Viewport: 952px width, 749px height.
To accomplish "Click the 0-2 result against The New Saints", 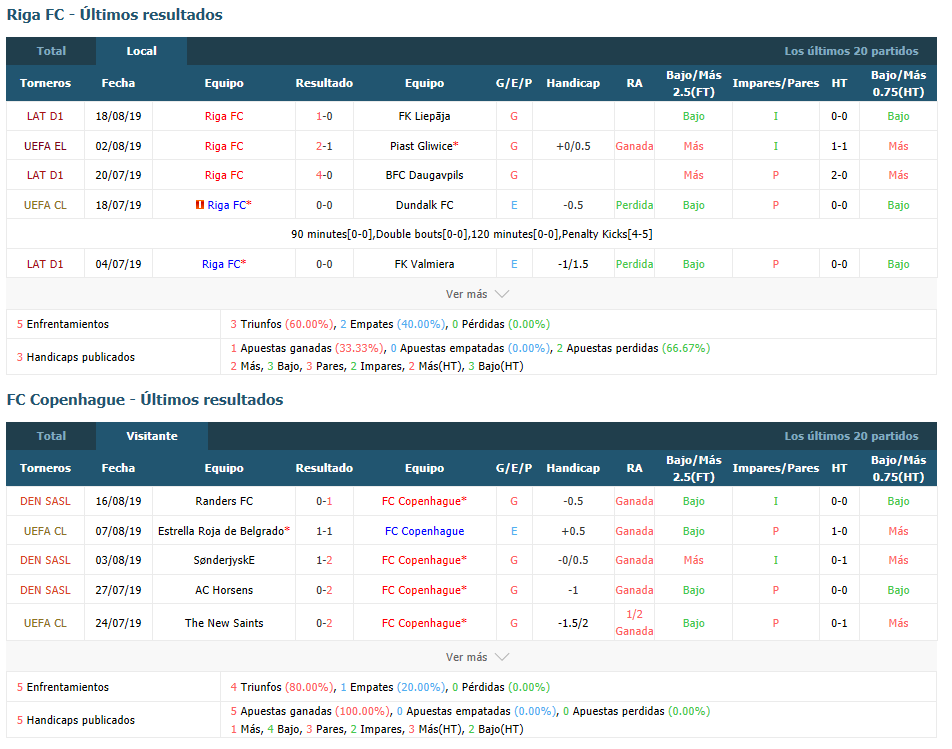I will pyautogui.click(x=324, y=623).
